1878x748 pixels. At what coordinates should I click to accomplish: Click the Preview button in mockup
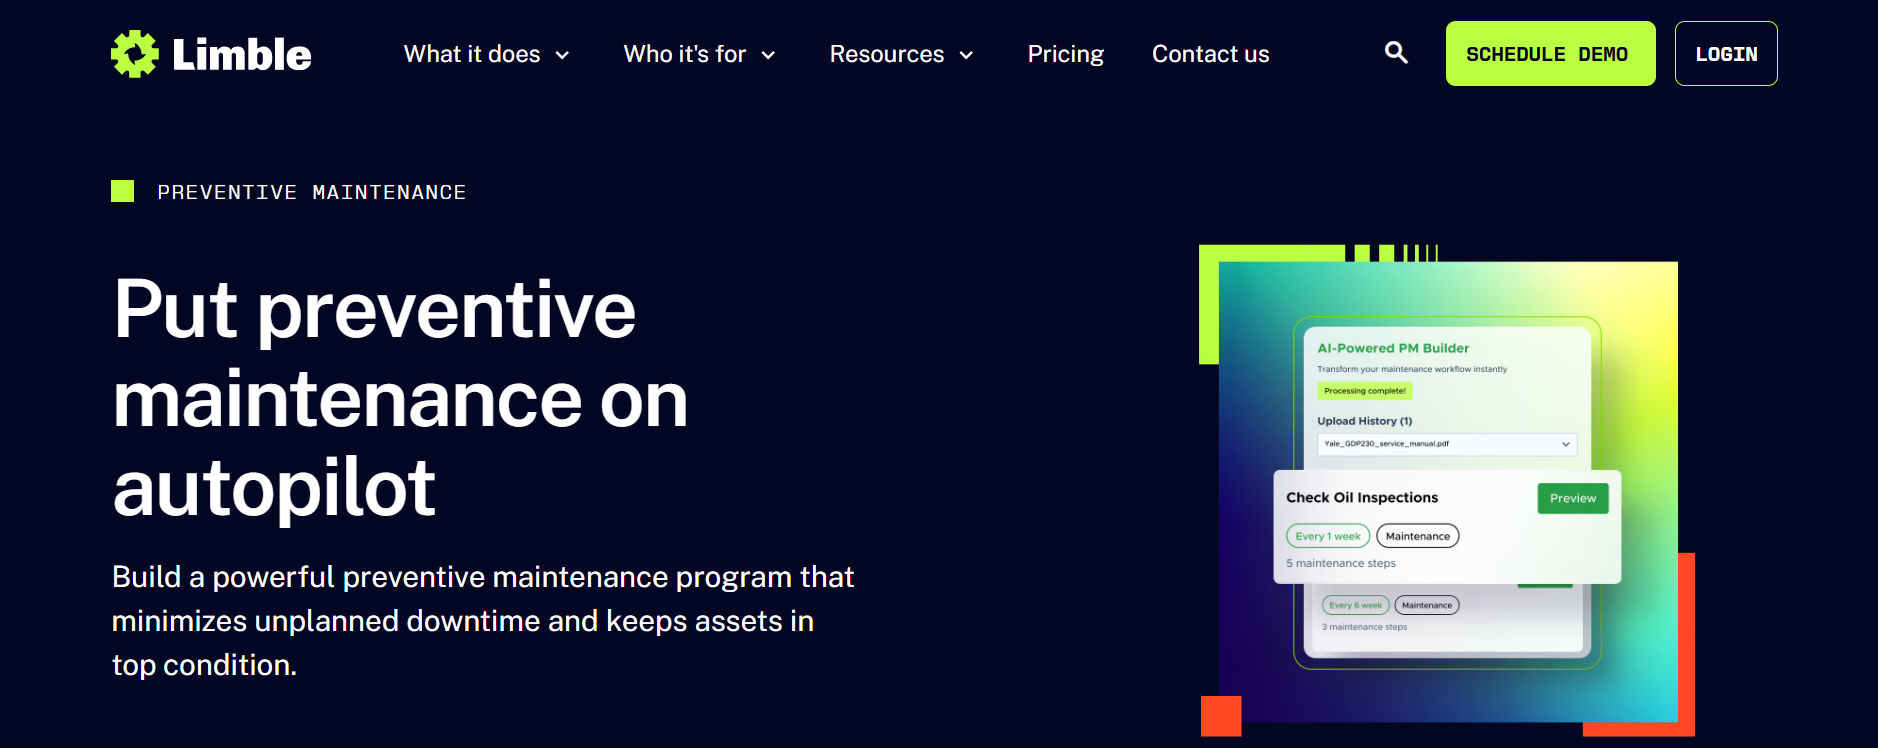tap(1573, 498)
